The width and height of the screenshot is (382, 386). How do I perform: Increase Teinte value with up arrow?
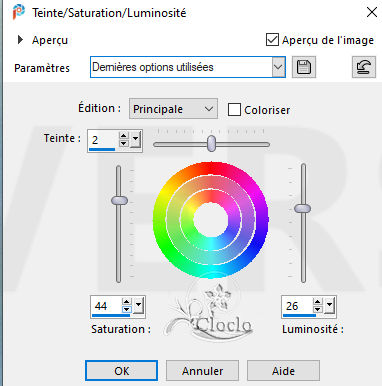click(x=124, y=136)
